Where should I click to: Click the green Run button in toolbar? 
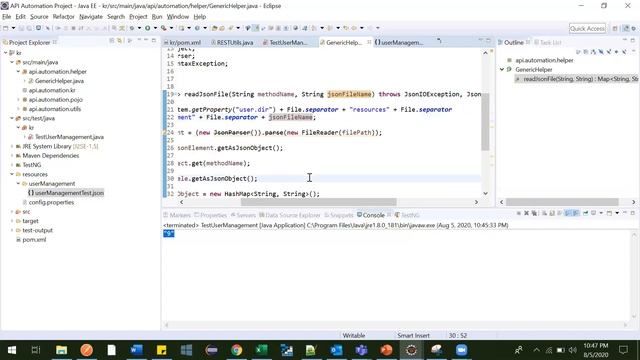coord(147,28)
